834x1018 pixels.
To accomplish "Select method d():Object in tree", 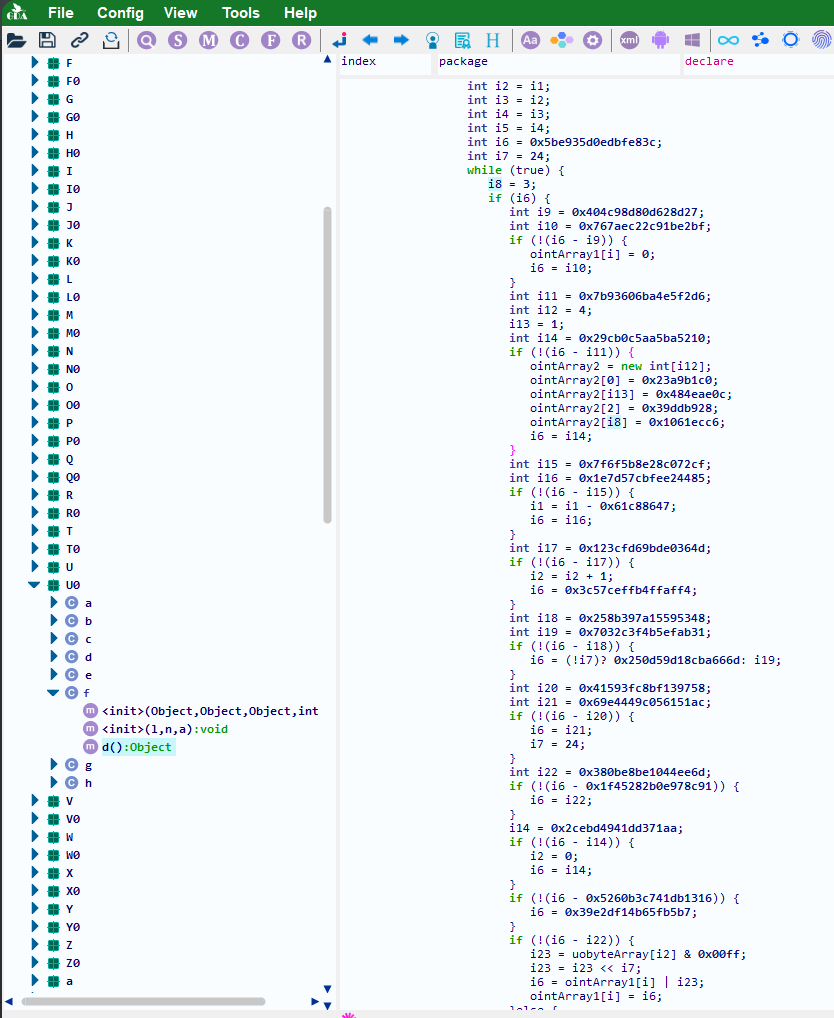I will coord(137,747).
